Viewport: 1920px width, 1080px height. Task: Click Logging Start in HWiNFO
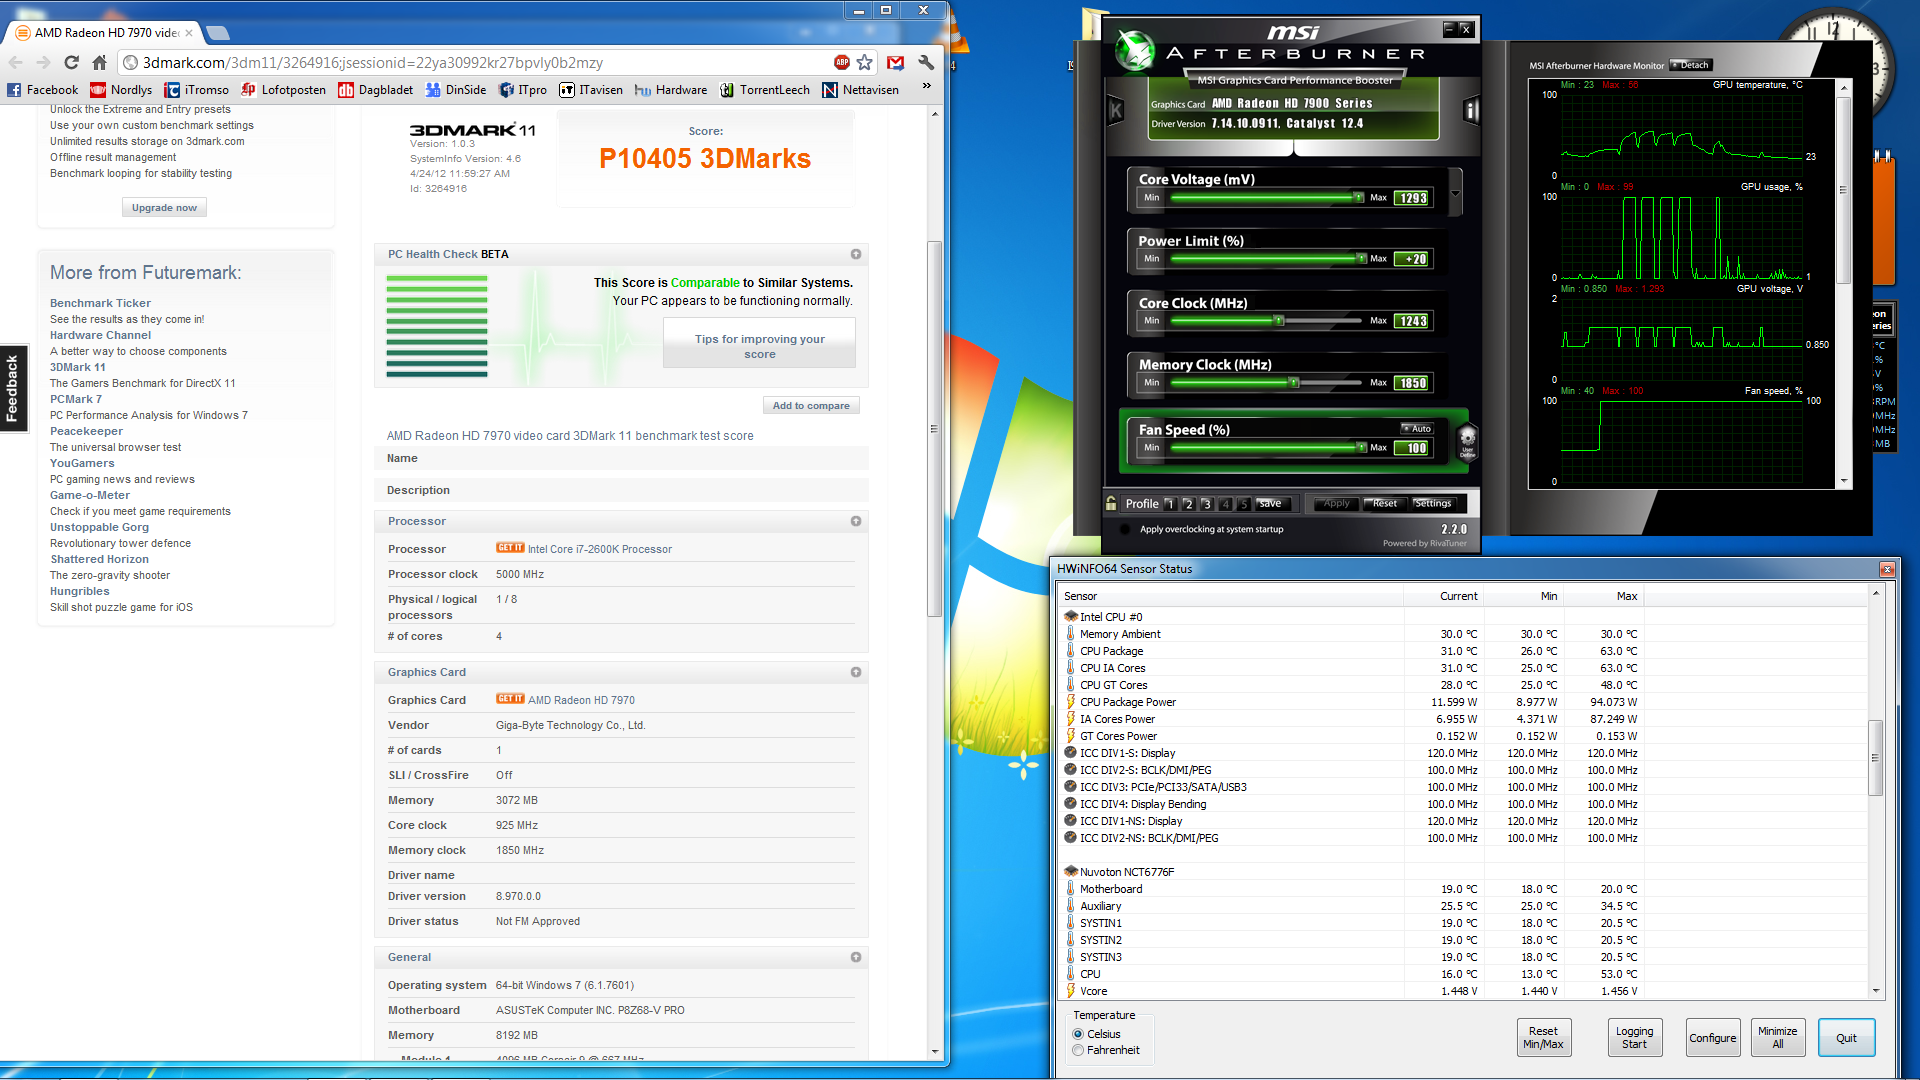[x=1634, y=1038]
